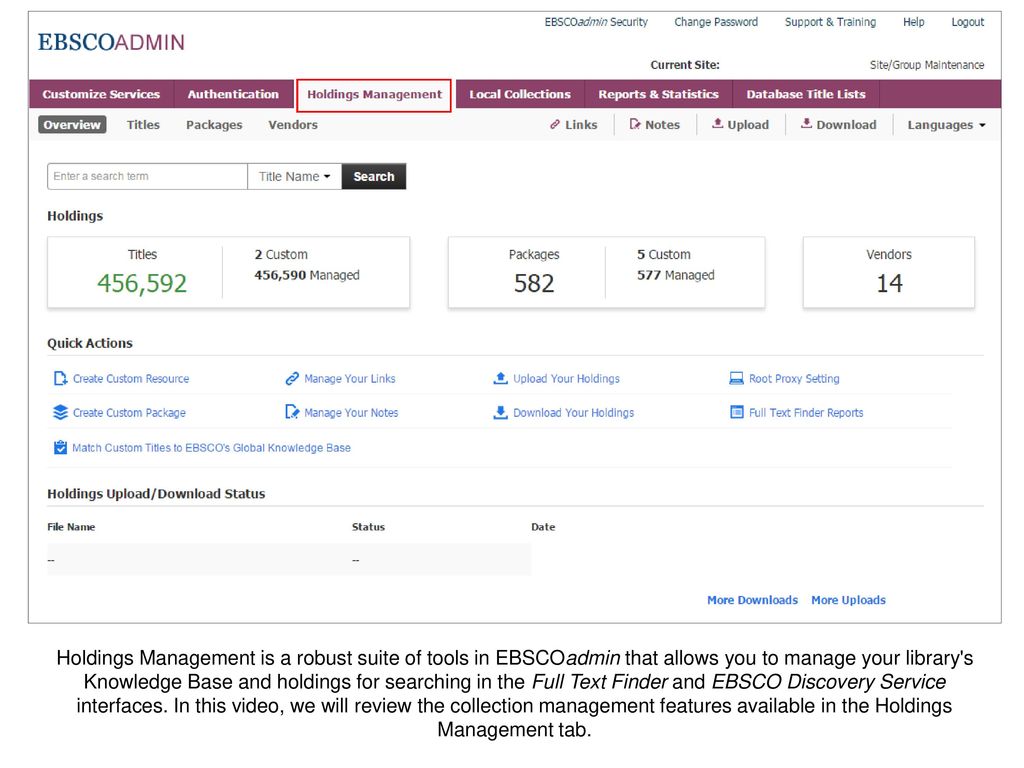Click the Full Text Finder Reports link text
This screenshot has width=1024, height=768.
(x=806, y=413)
